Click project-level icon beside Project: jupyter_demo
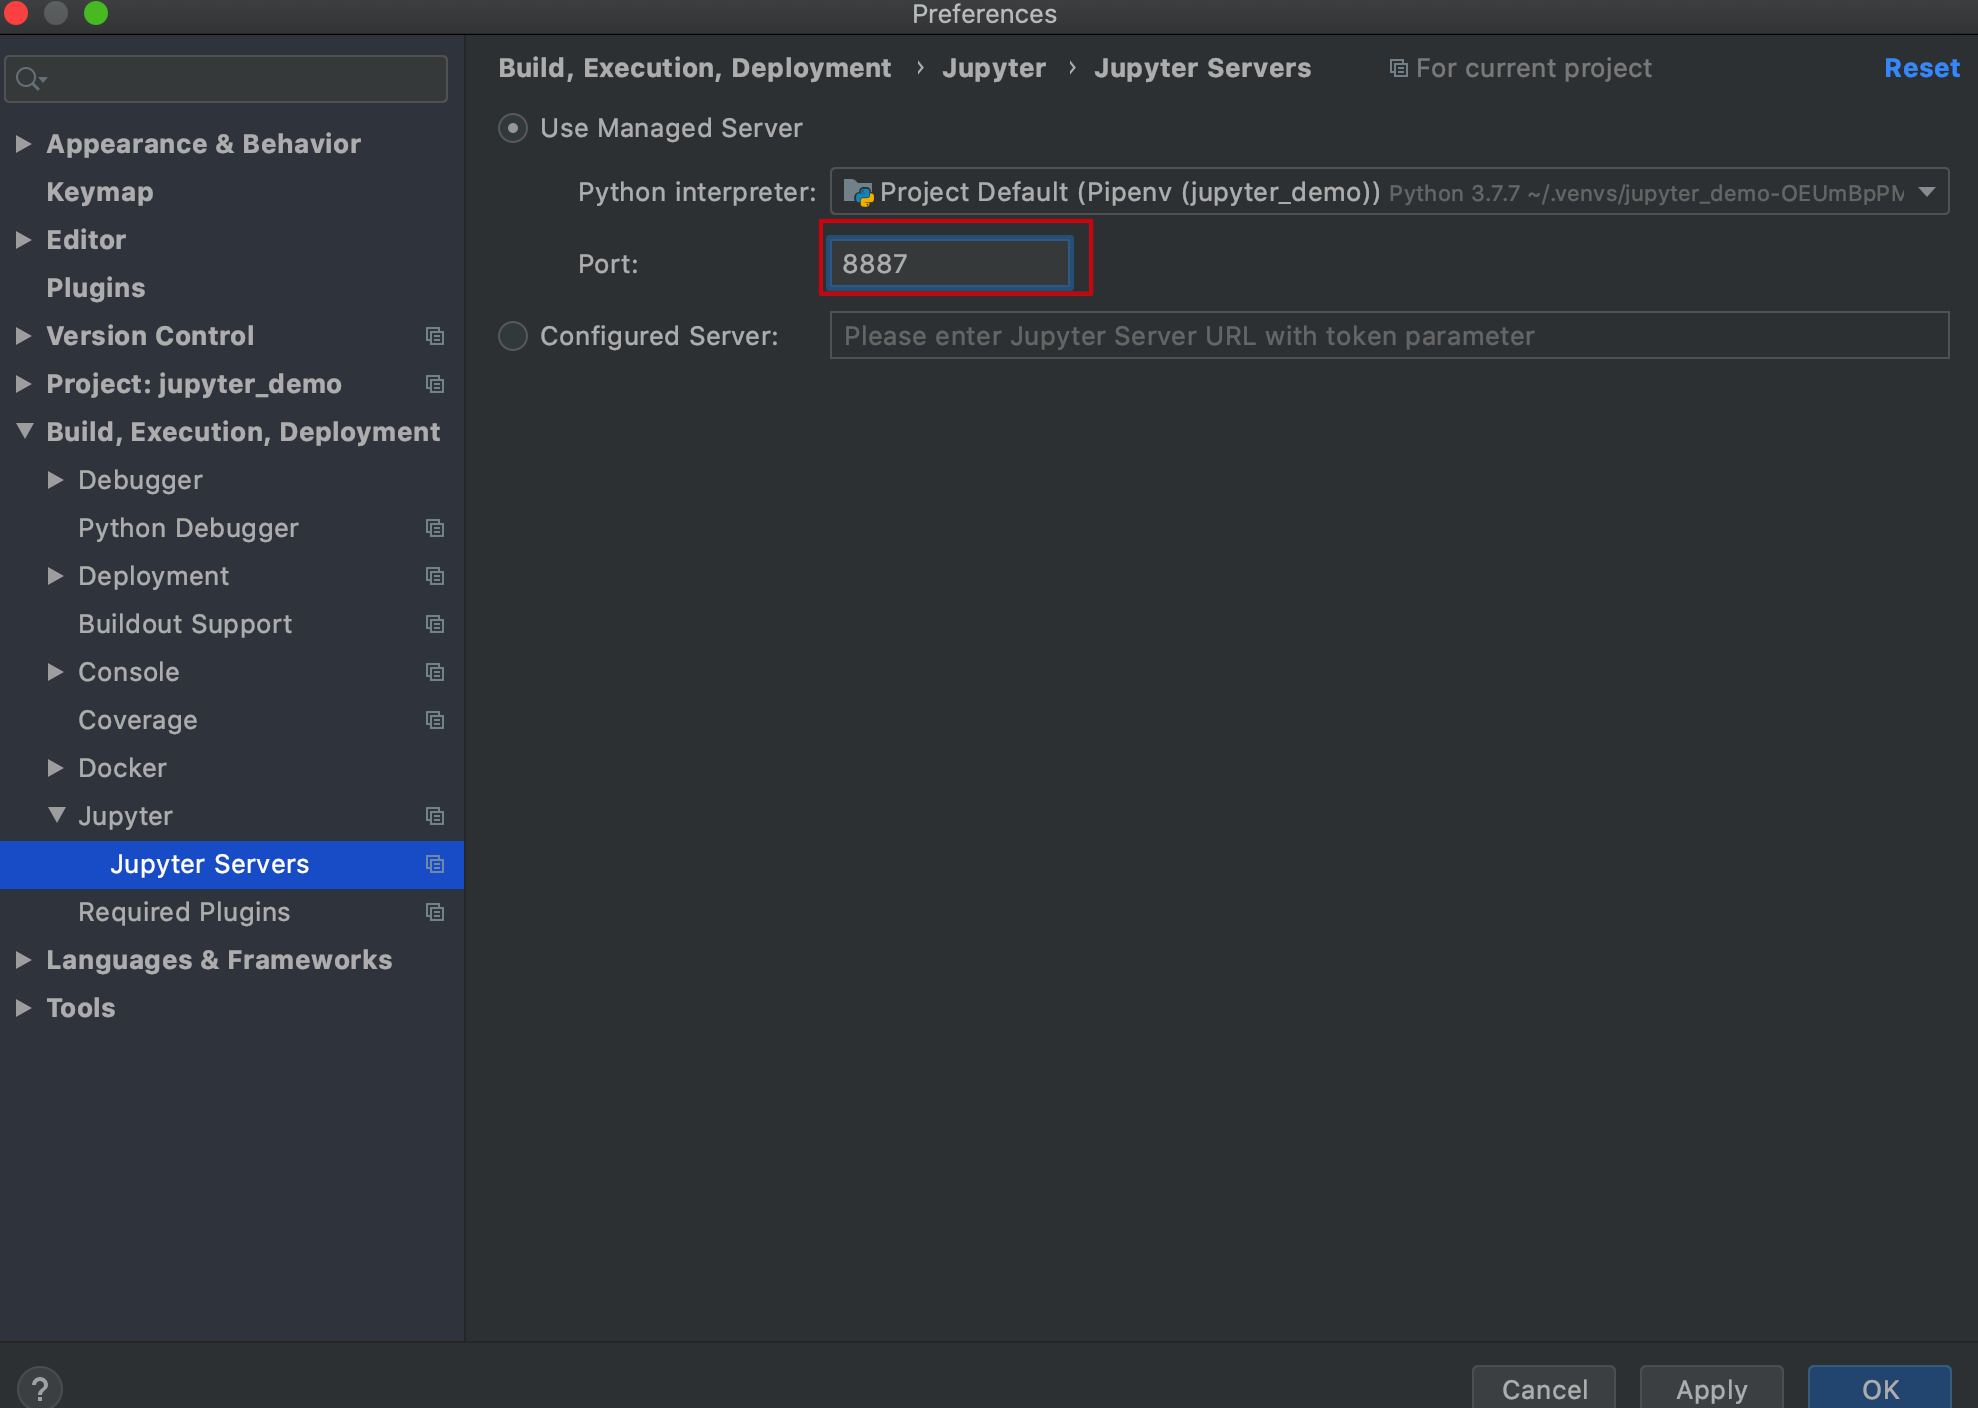The height and width of the screenshot is (1408, 1978). 435,384
